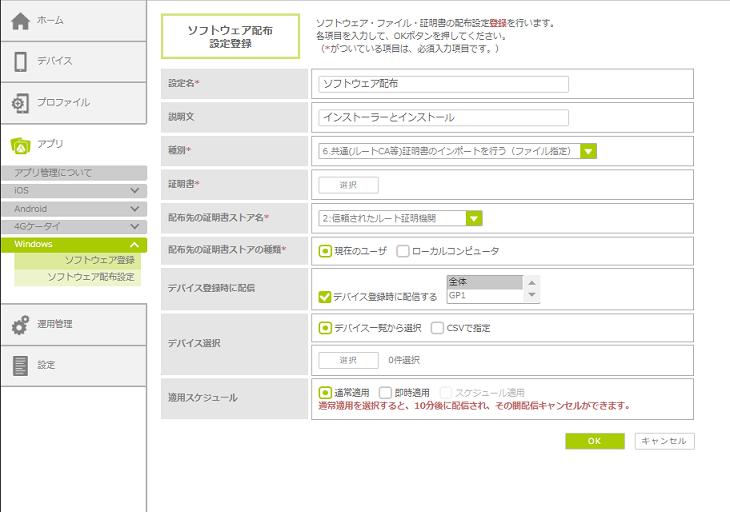Screen dimensions: 730x512
Task: Open ソフトウェア登録 menu item
Action: coord(99,260)
